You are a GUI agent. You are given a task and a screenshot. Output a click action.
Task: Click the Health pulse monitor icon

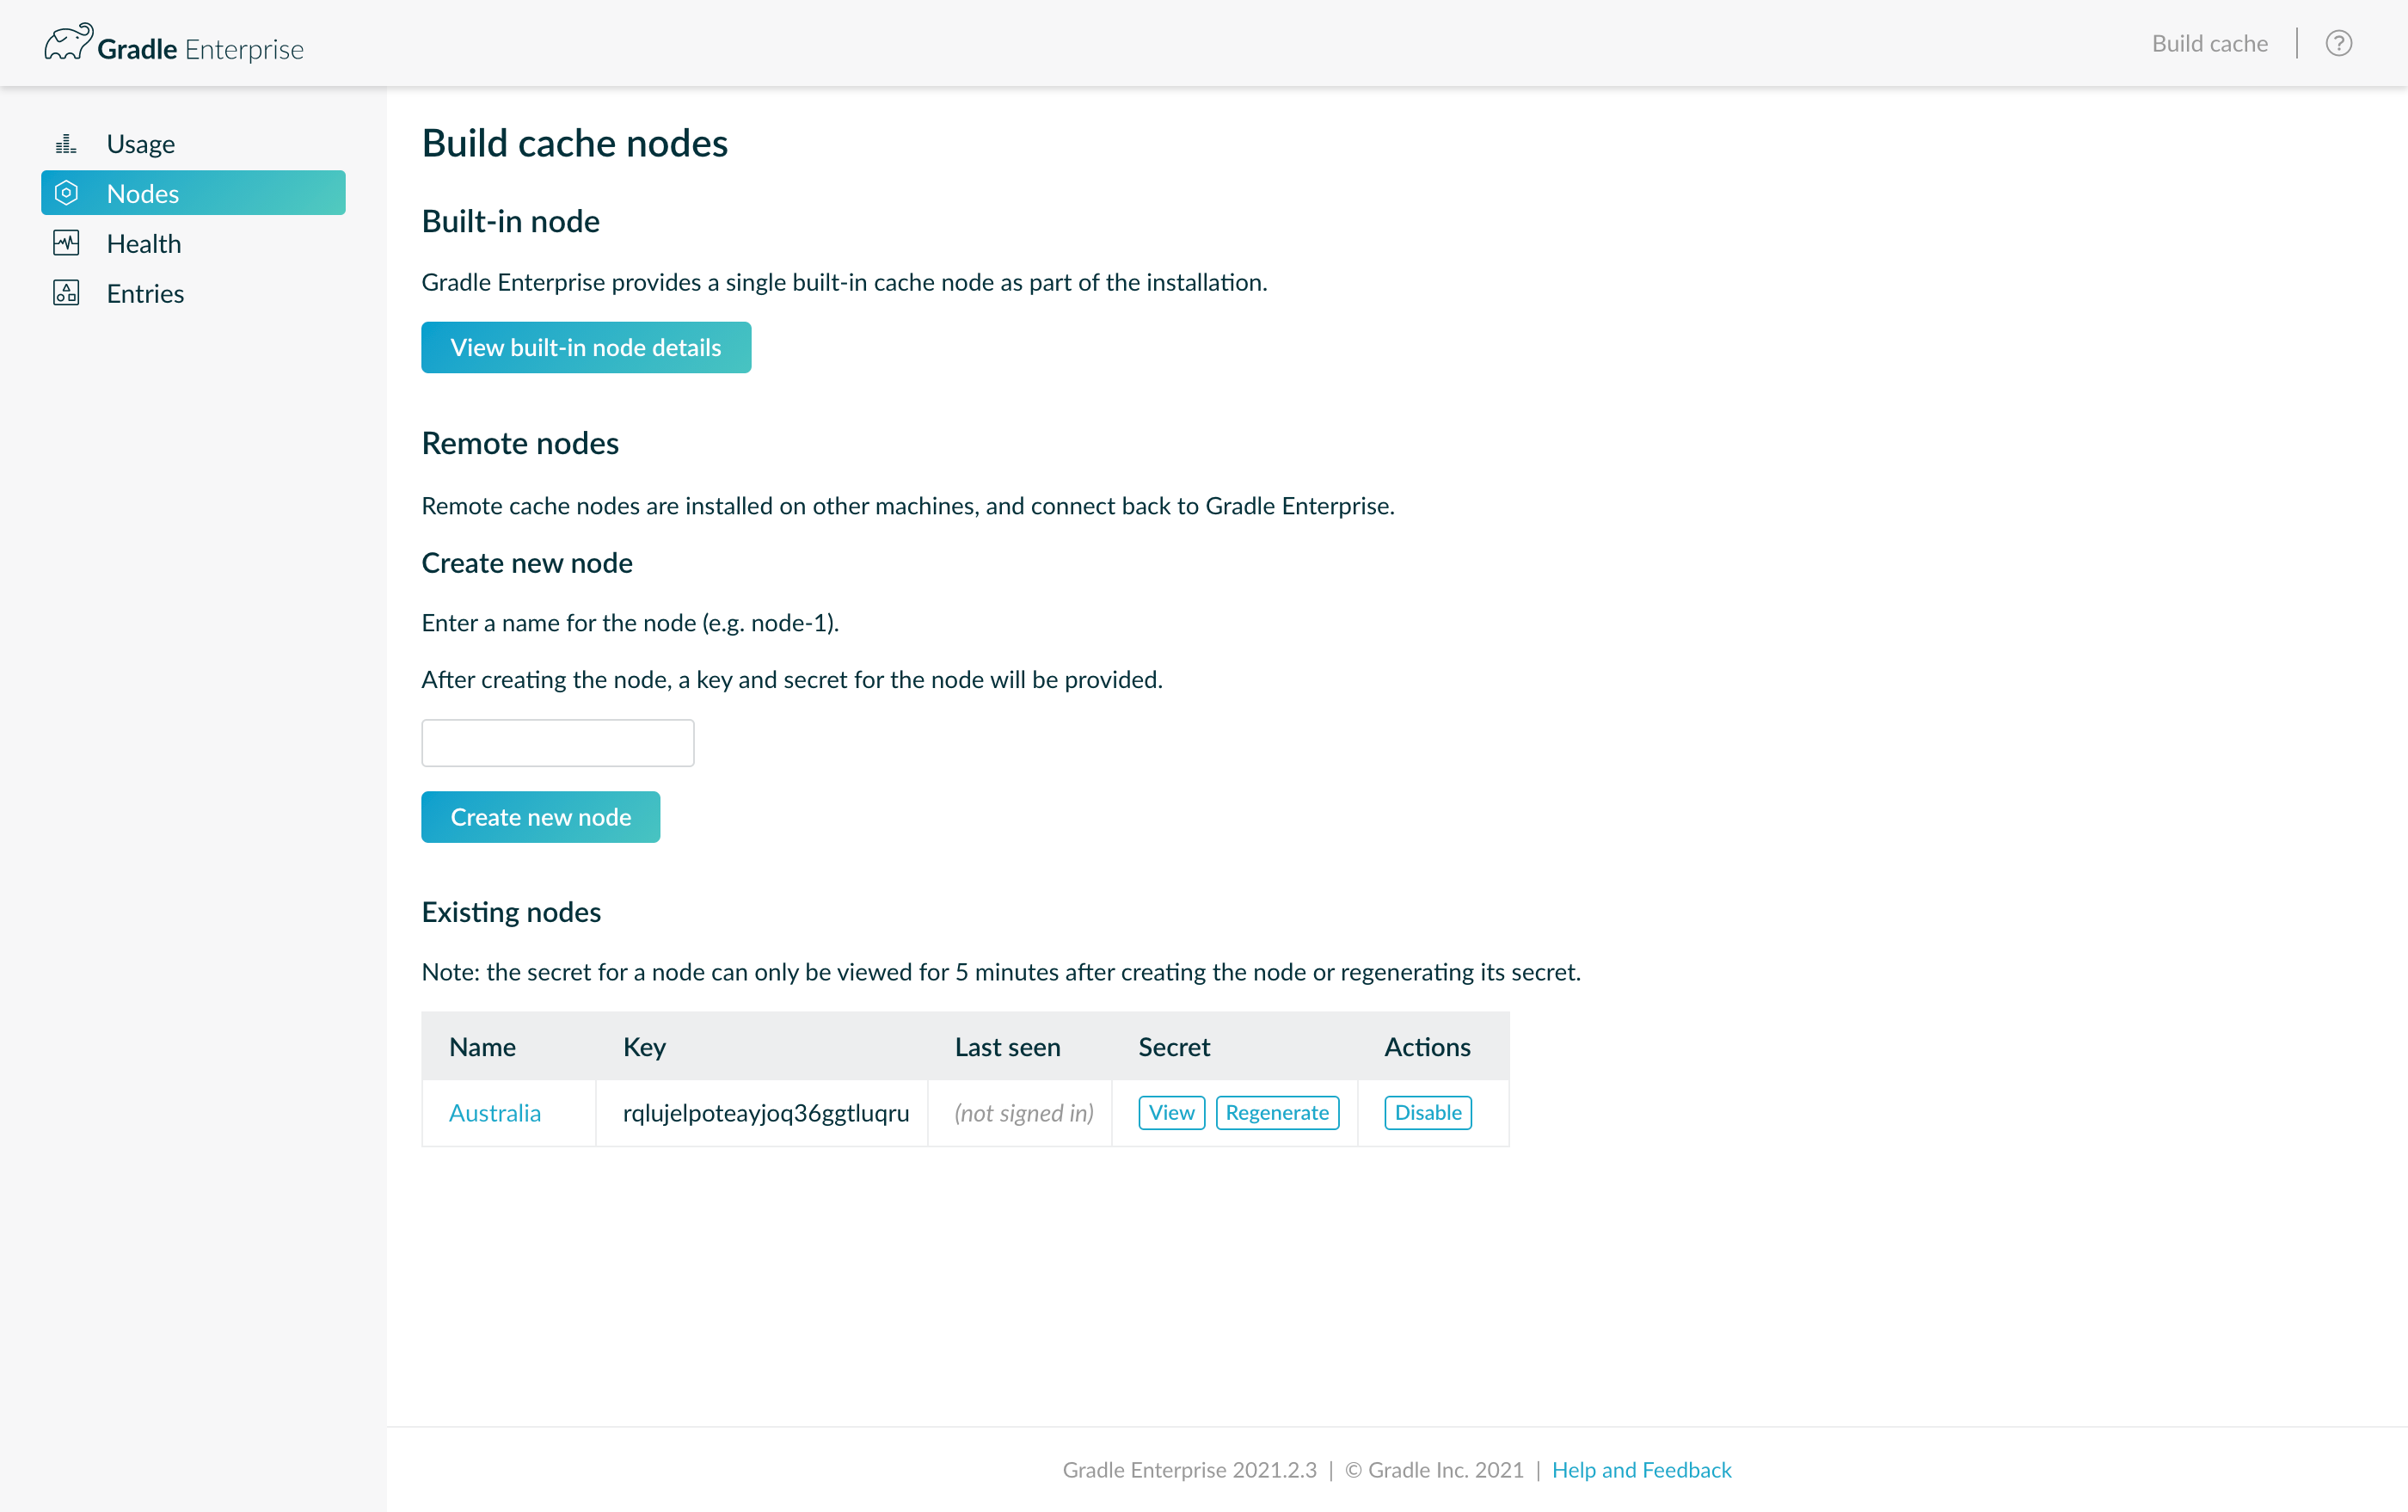tap(66, 243)
